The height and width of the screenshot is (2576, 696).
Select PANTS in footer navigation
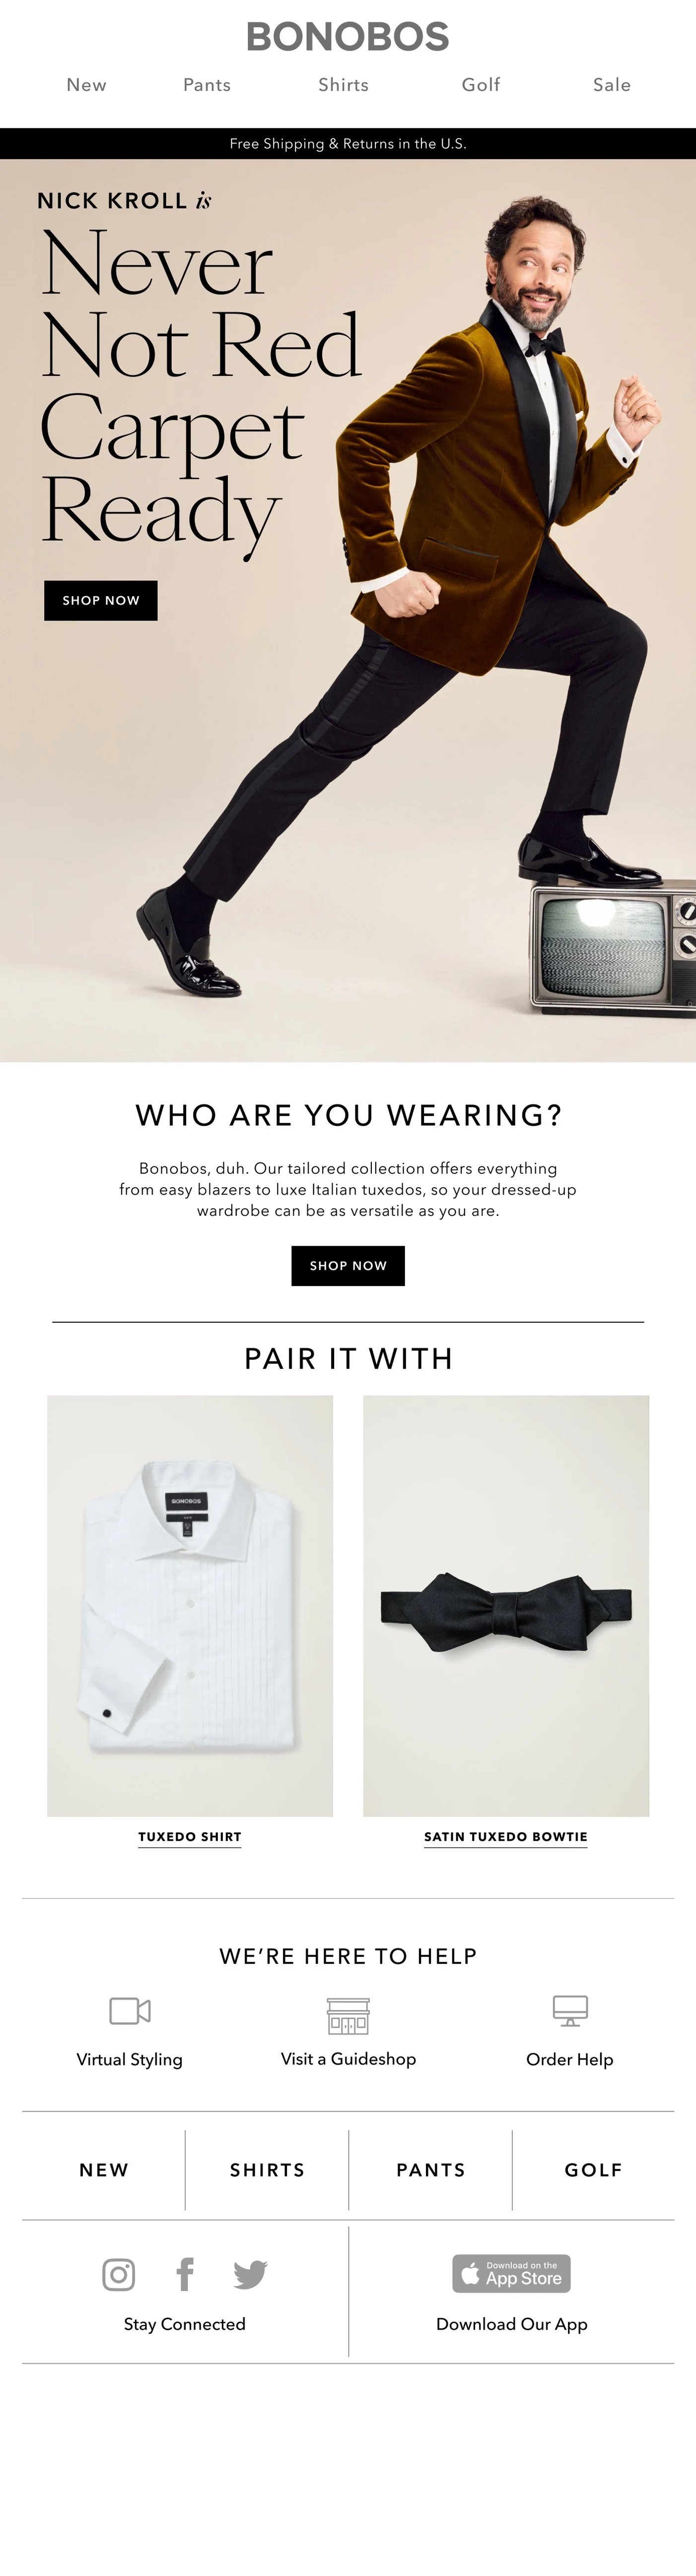point(431,2170)
